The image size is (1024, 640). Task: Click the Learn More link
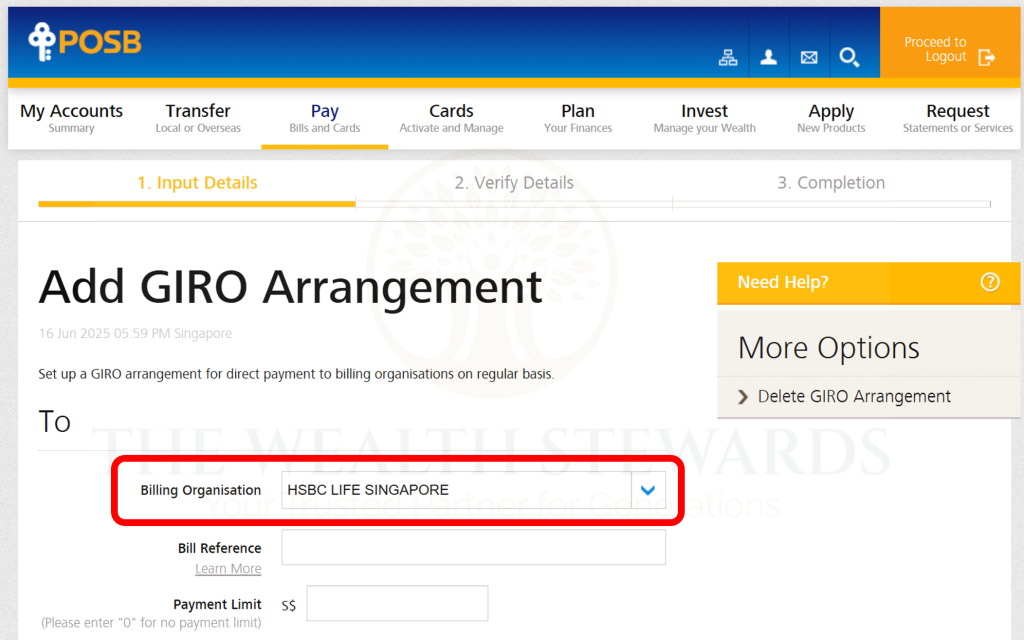[228, 569]
